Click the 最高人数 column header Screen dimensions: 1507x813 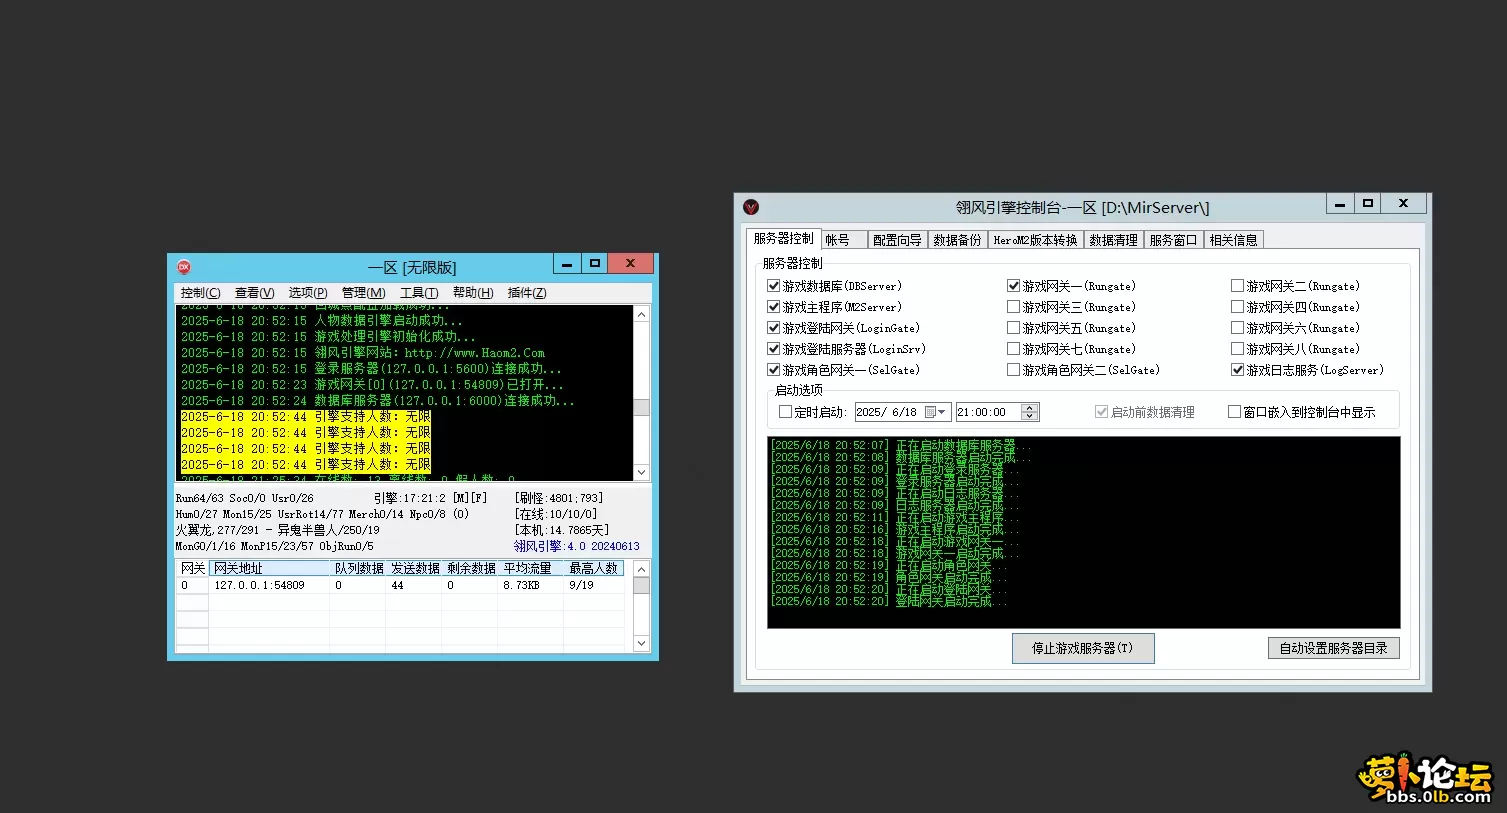pos(594,568)
